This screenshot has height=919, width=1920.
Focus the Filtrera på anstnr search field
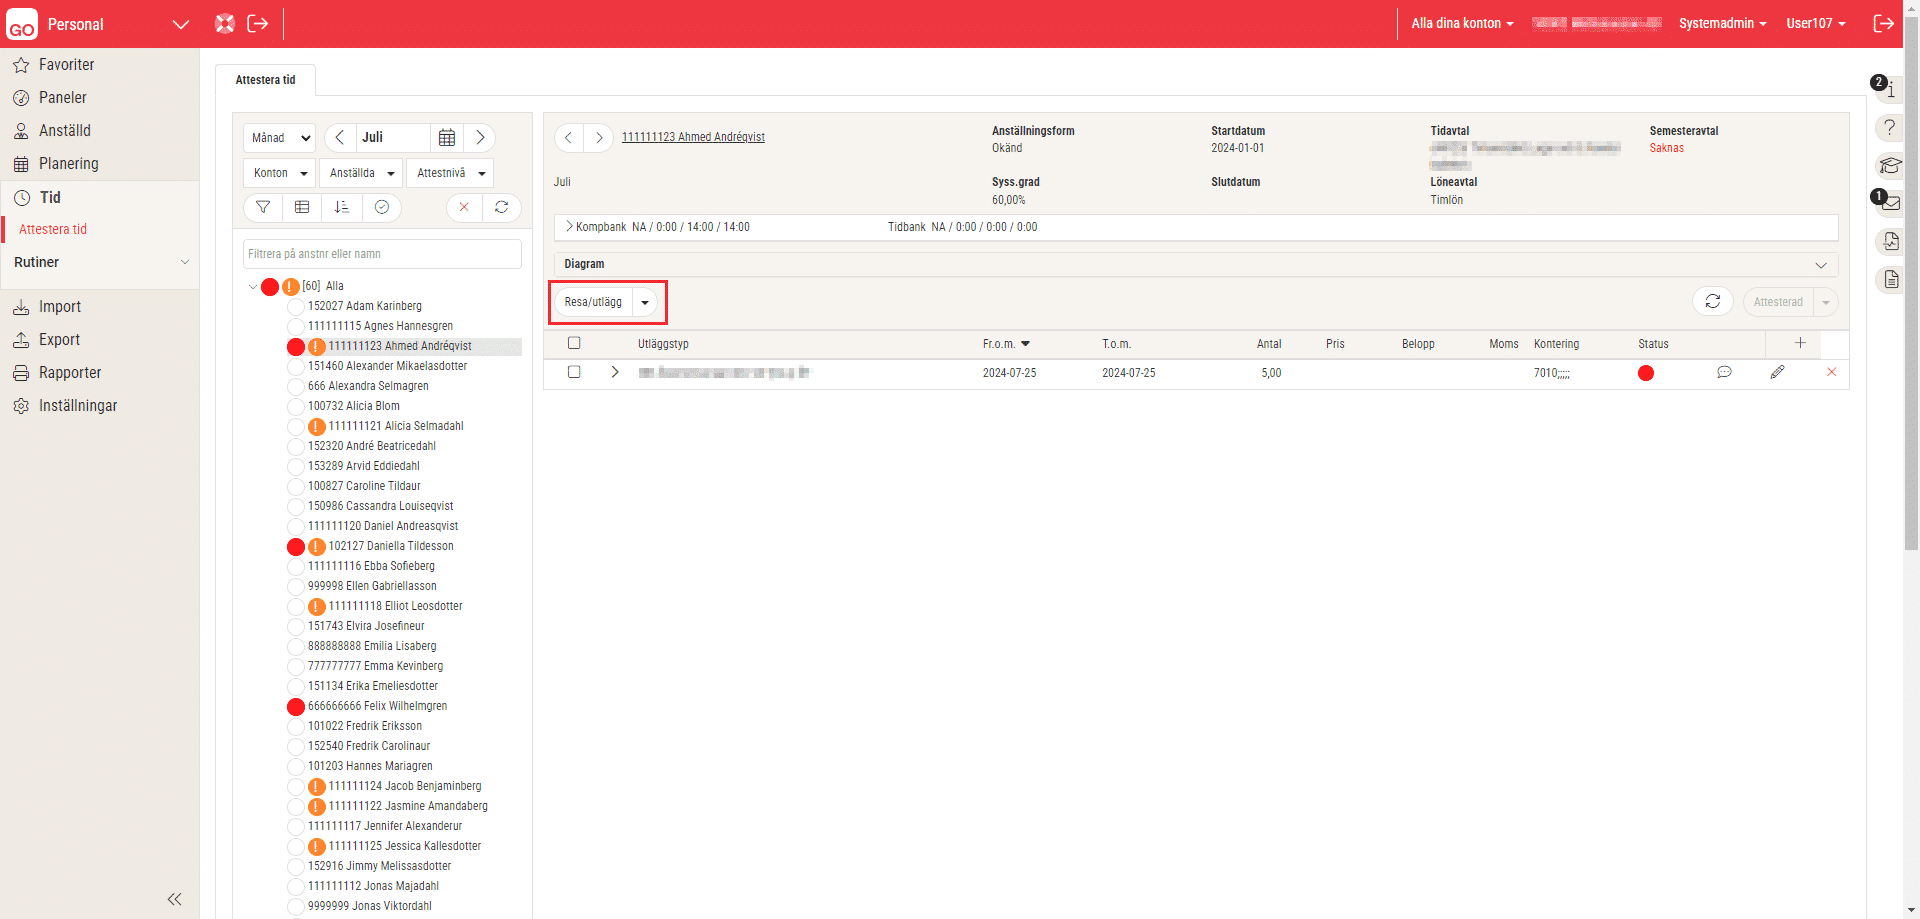tap(382, 254)
